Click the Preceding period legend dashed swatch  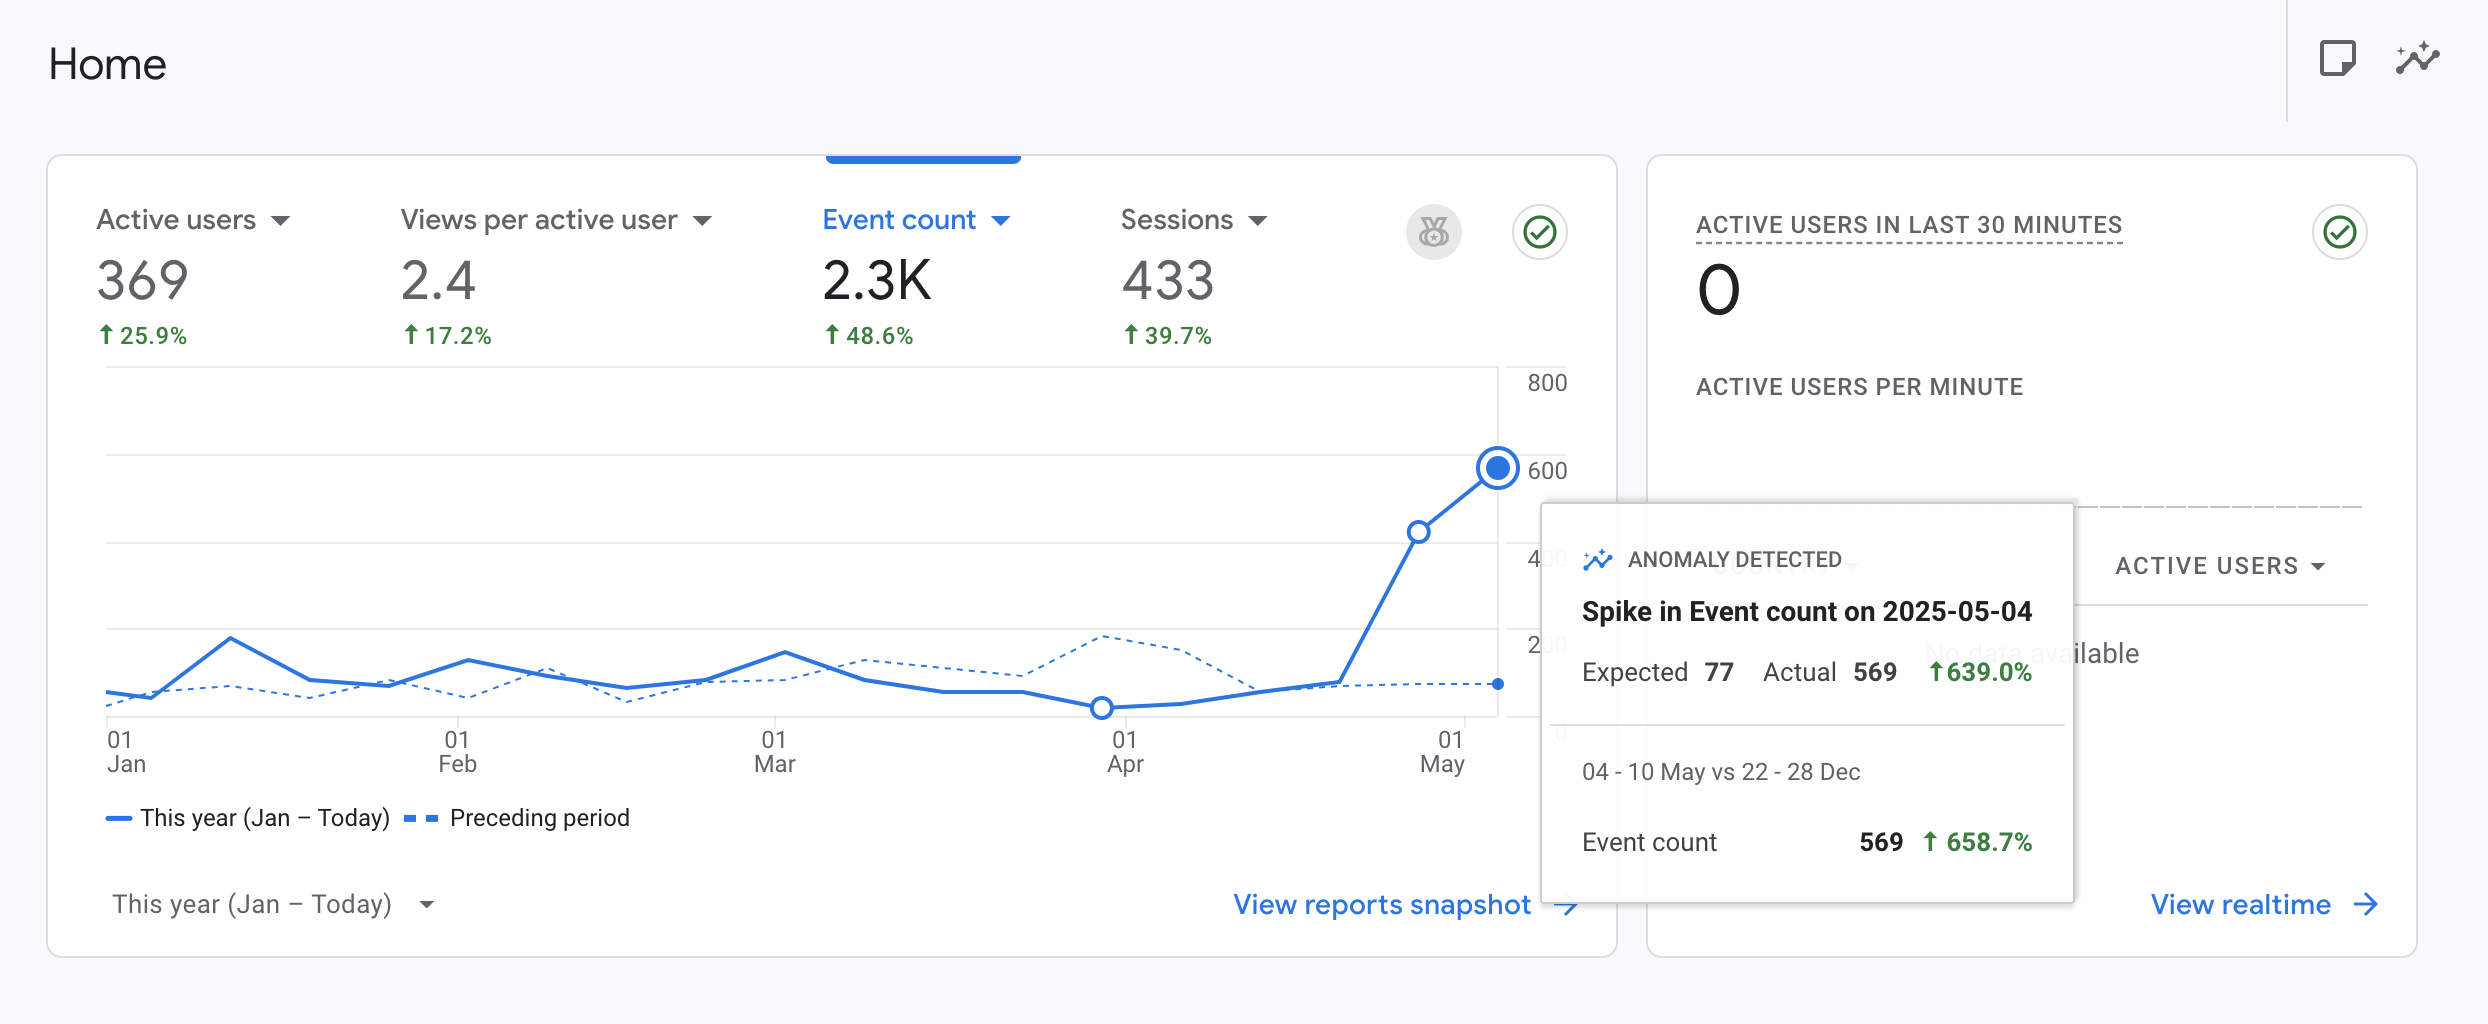click(x=421, y=819)
